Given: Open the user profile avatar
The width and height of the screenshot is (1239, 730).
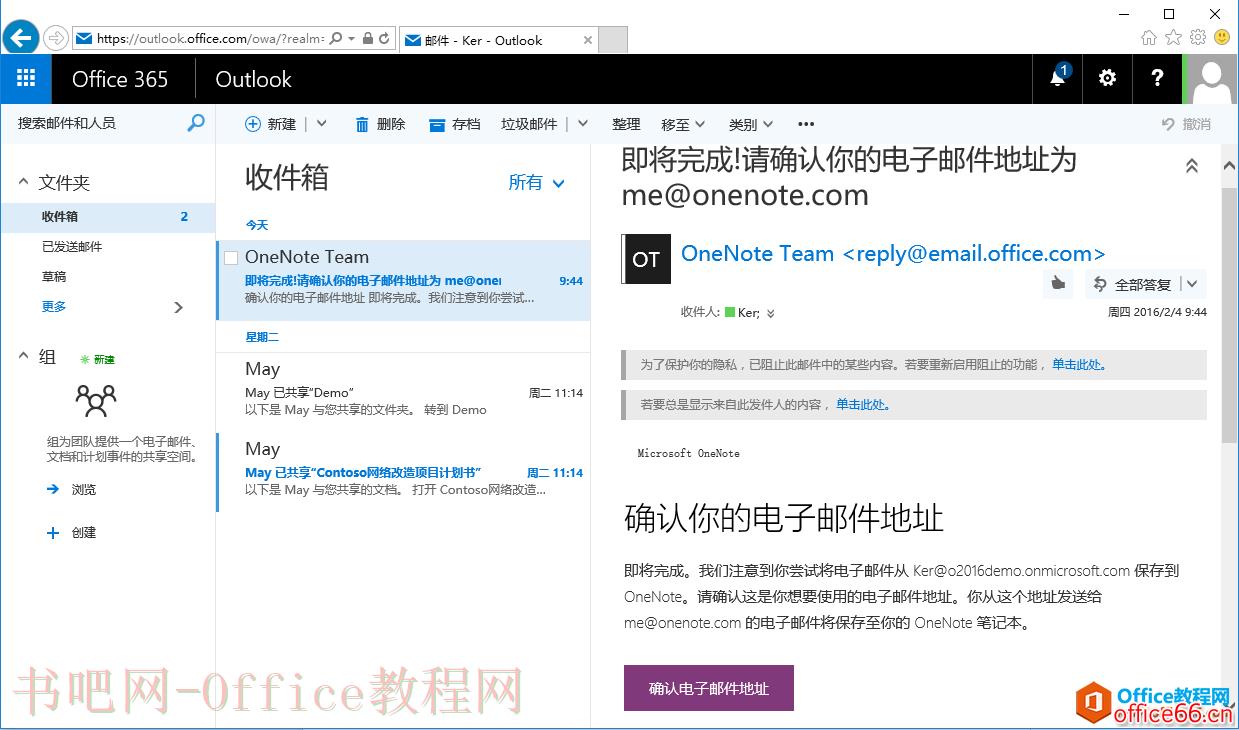Looking at the screenshot, I should [1211, 78].
